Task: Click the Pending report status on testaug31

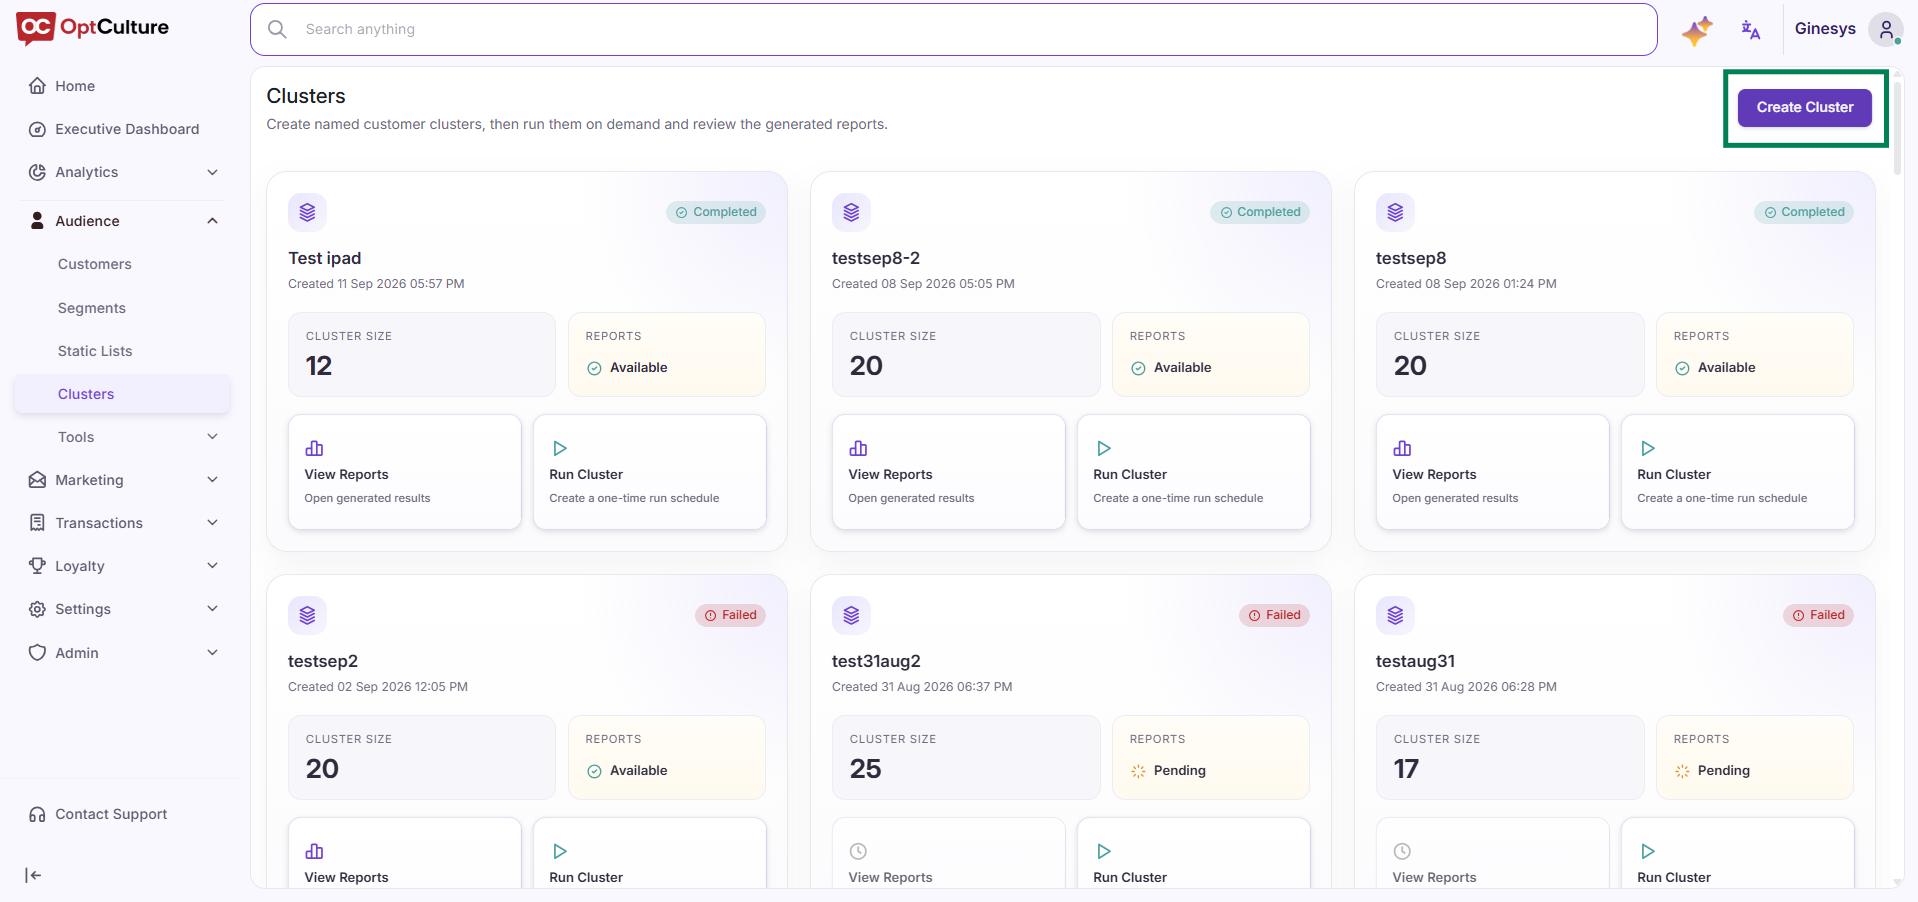Action: 1713,771
